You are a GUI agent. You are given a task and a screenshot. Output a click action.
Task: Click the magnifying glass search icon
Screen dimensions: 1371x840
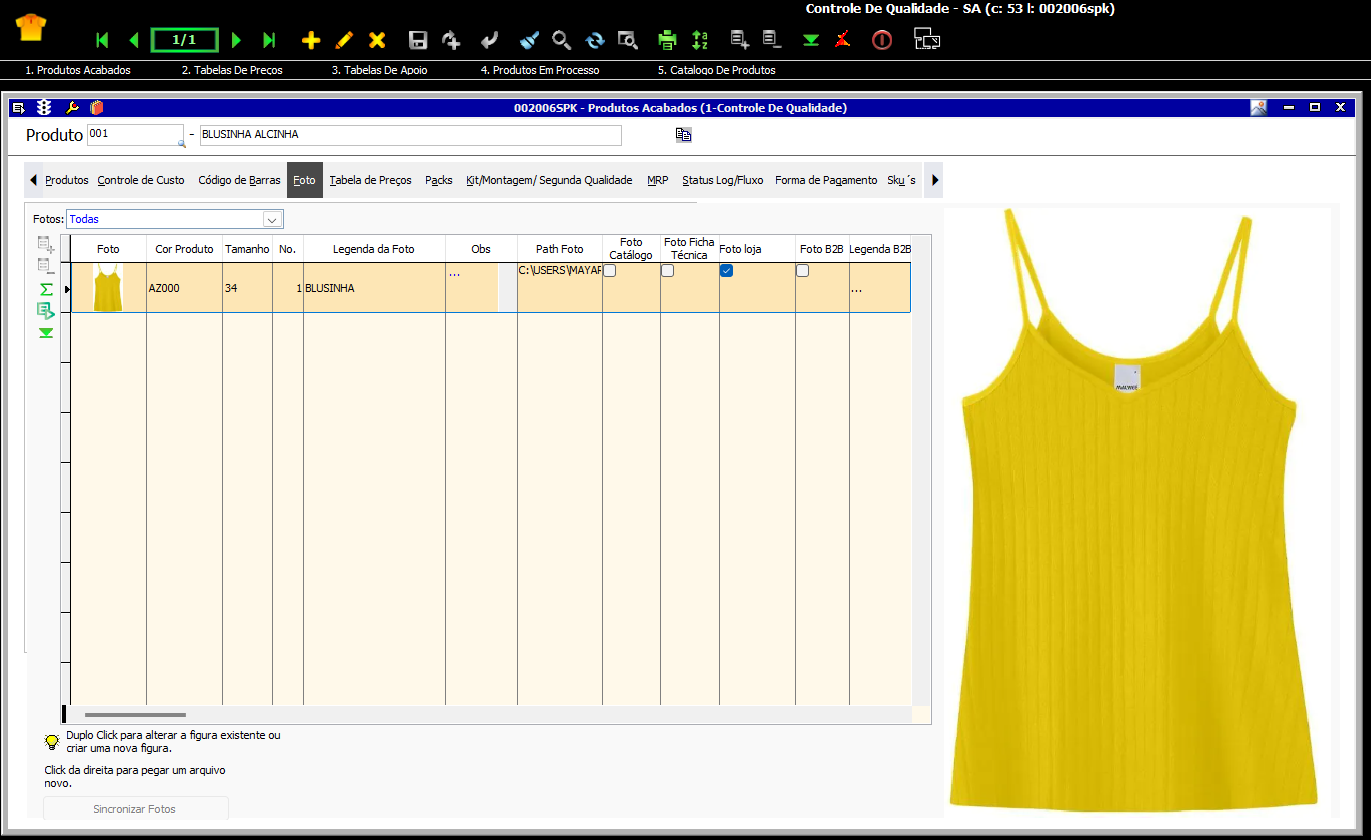(x=562, y=40)
